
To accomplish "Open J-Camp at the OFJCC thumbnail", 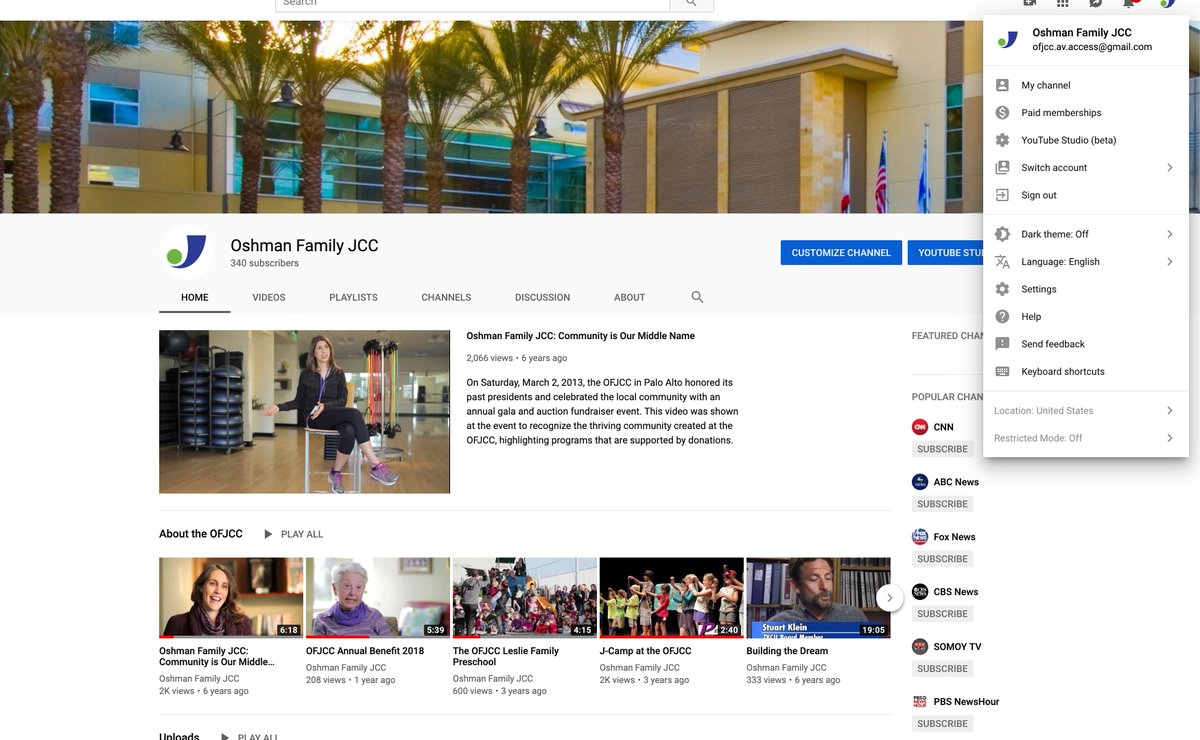I will (671, 598).
